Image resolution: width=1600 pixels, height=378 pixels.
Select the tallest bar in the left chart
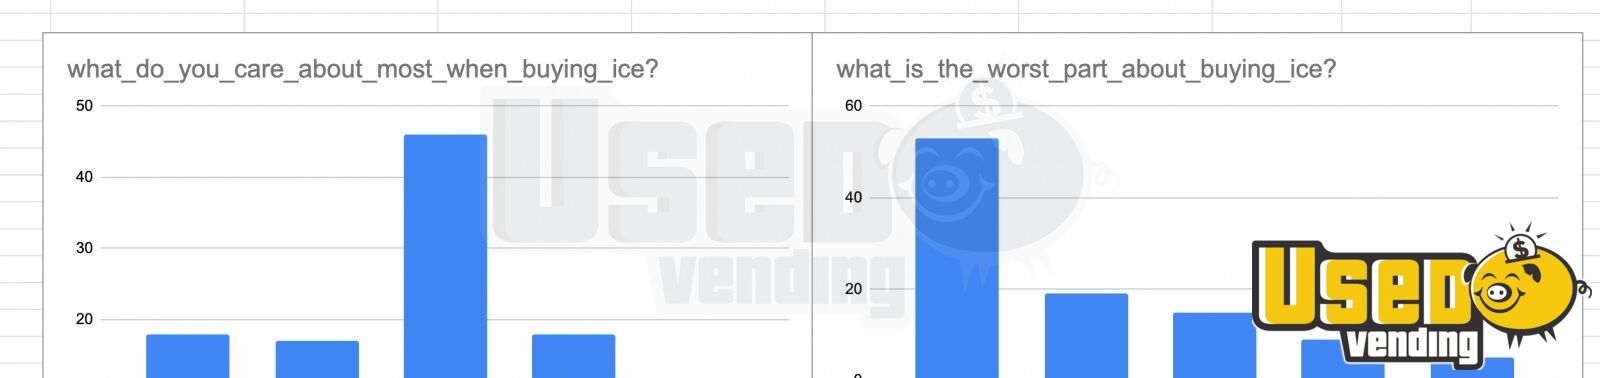pos(445,256)
